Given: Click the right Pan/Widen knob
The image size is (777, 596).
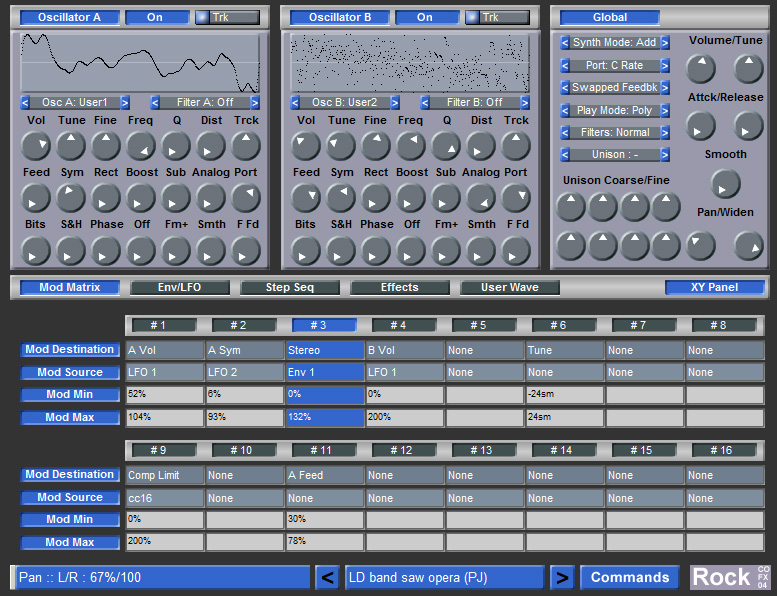Looking at the screenshot, I should [748, 246].
